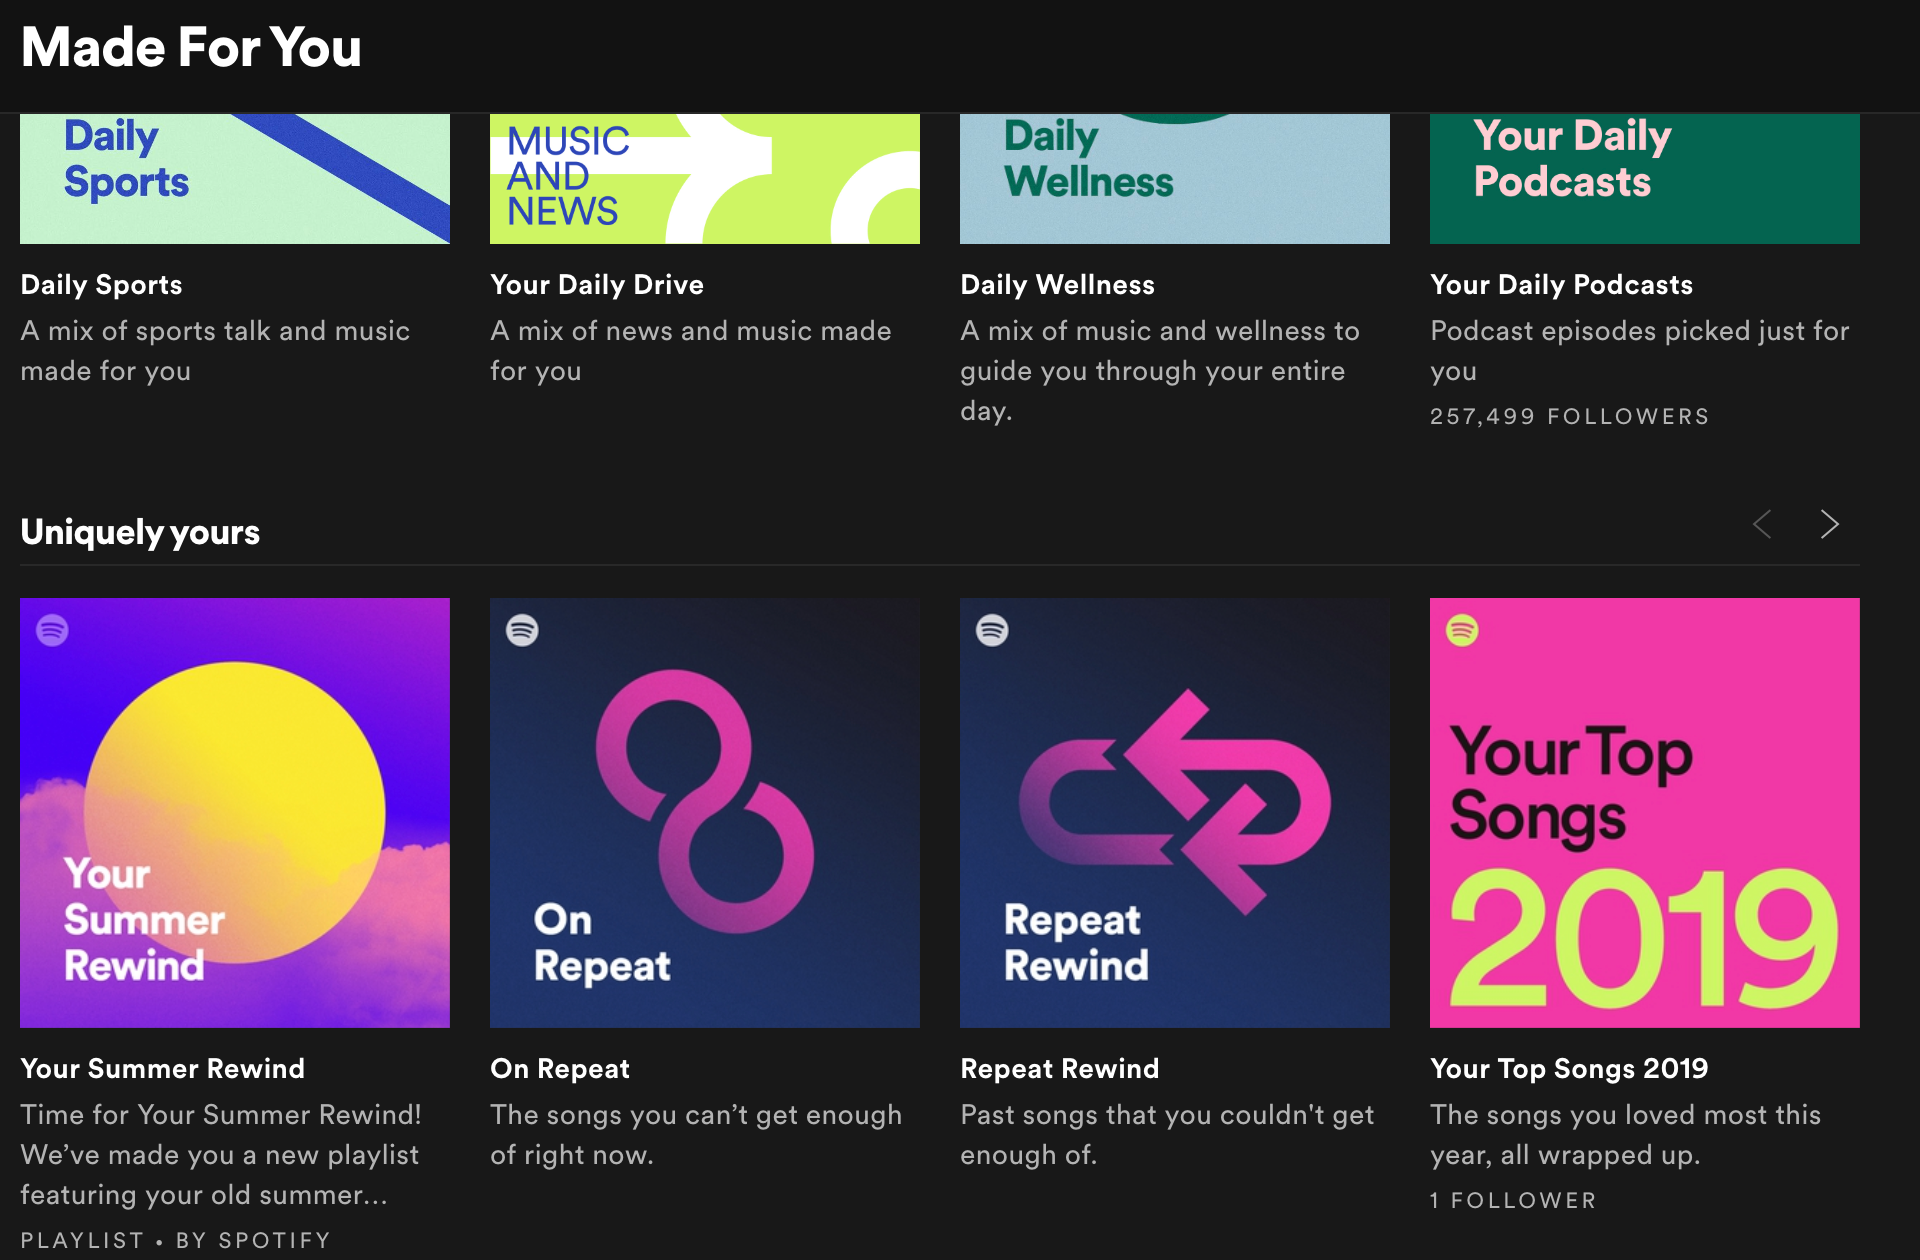Click the back chevron of the Uniquely yours carousel
This screenshot has height=1260, width=1920.
[1762, 524]
